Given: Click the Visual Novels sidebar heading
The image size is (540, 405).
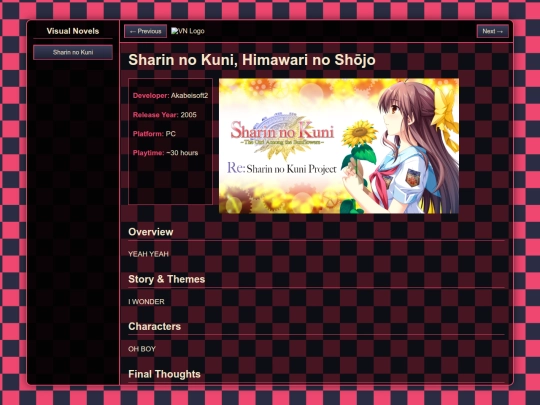Looking at the screenshot, I should point(73,31).
